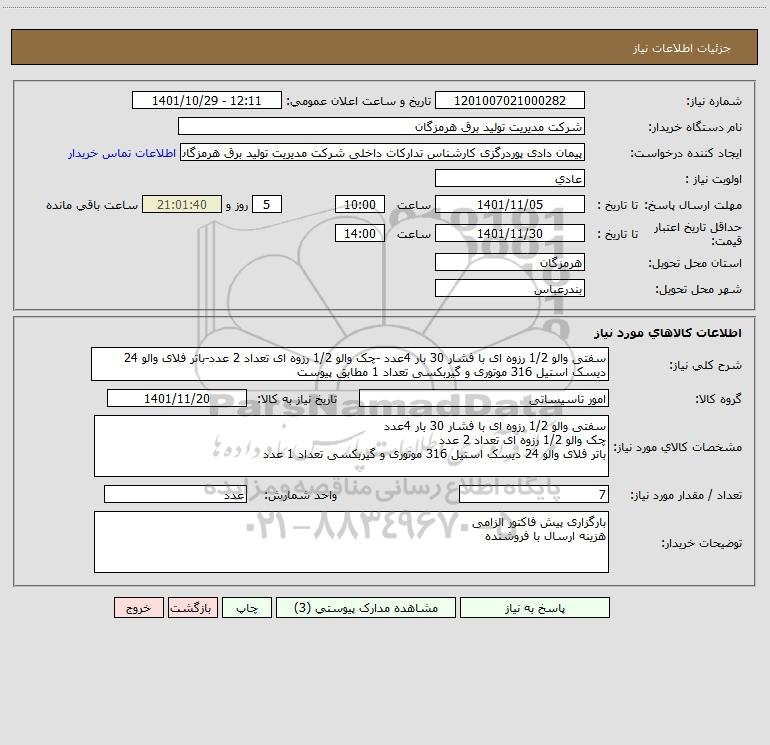Click the request creator field پیمان دادی پوردرگزی

383,152
